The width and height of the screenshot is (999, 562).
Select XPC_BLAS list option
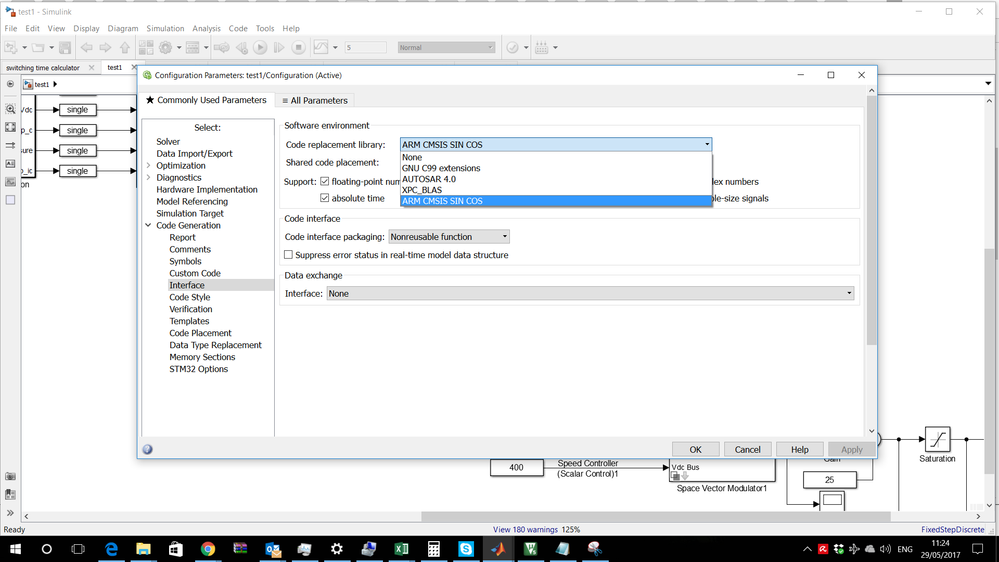[556, 190]
